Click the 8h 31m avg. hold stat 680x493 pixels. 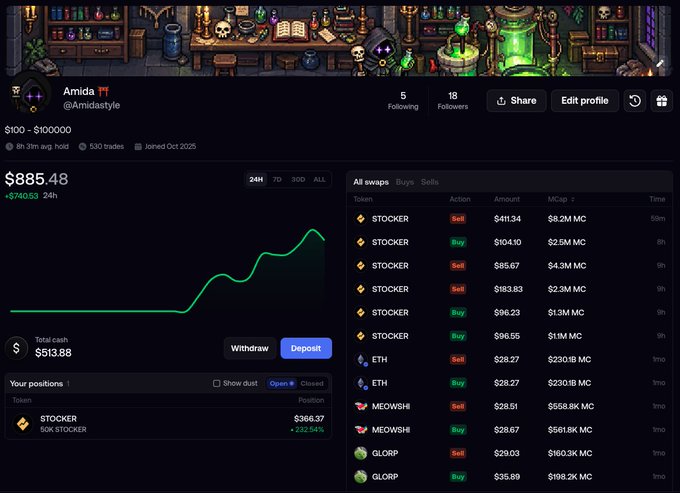[37, 147]
